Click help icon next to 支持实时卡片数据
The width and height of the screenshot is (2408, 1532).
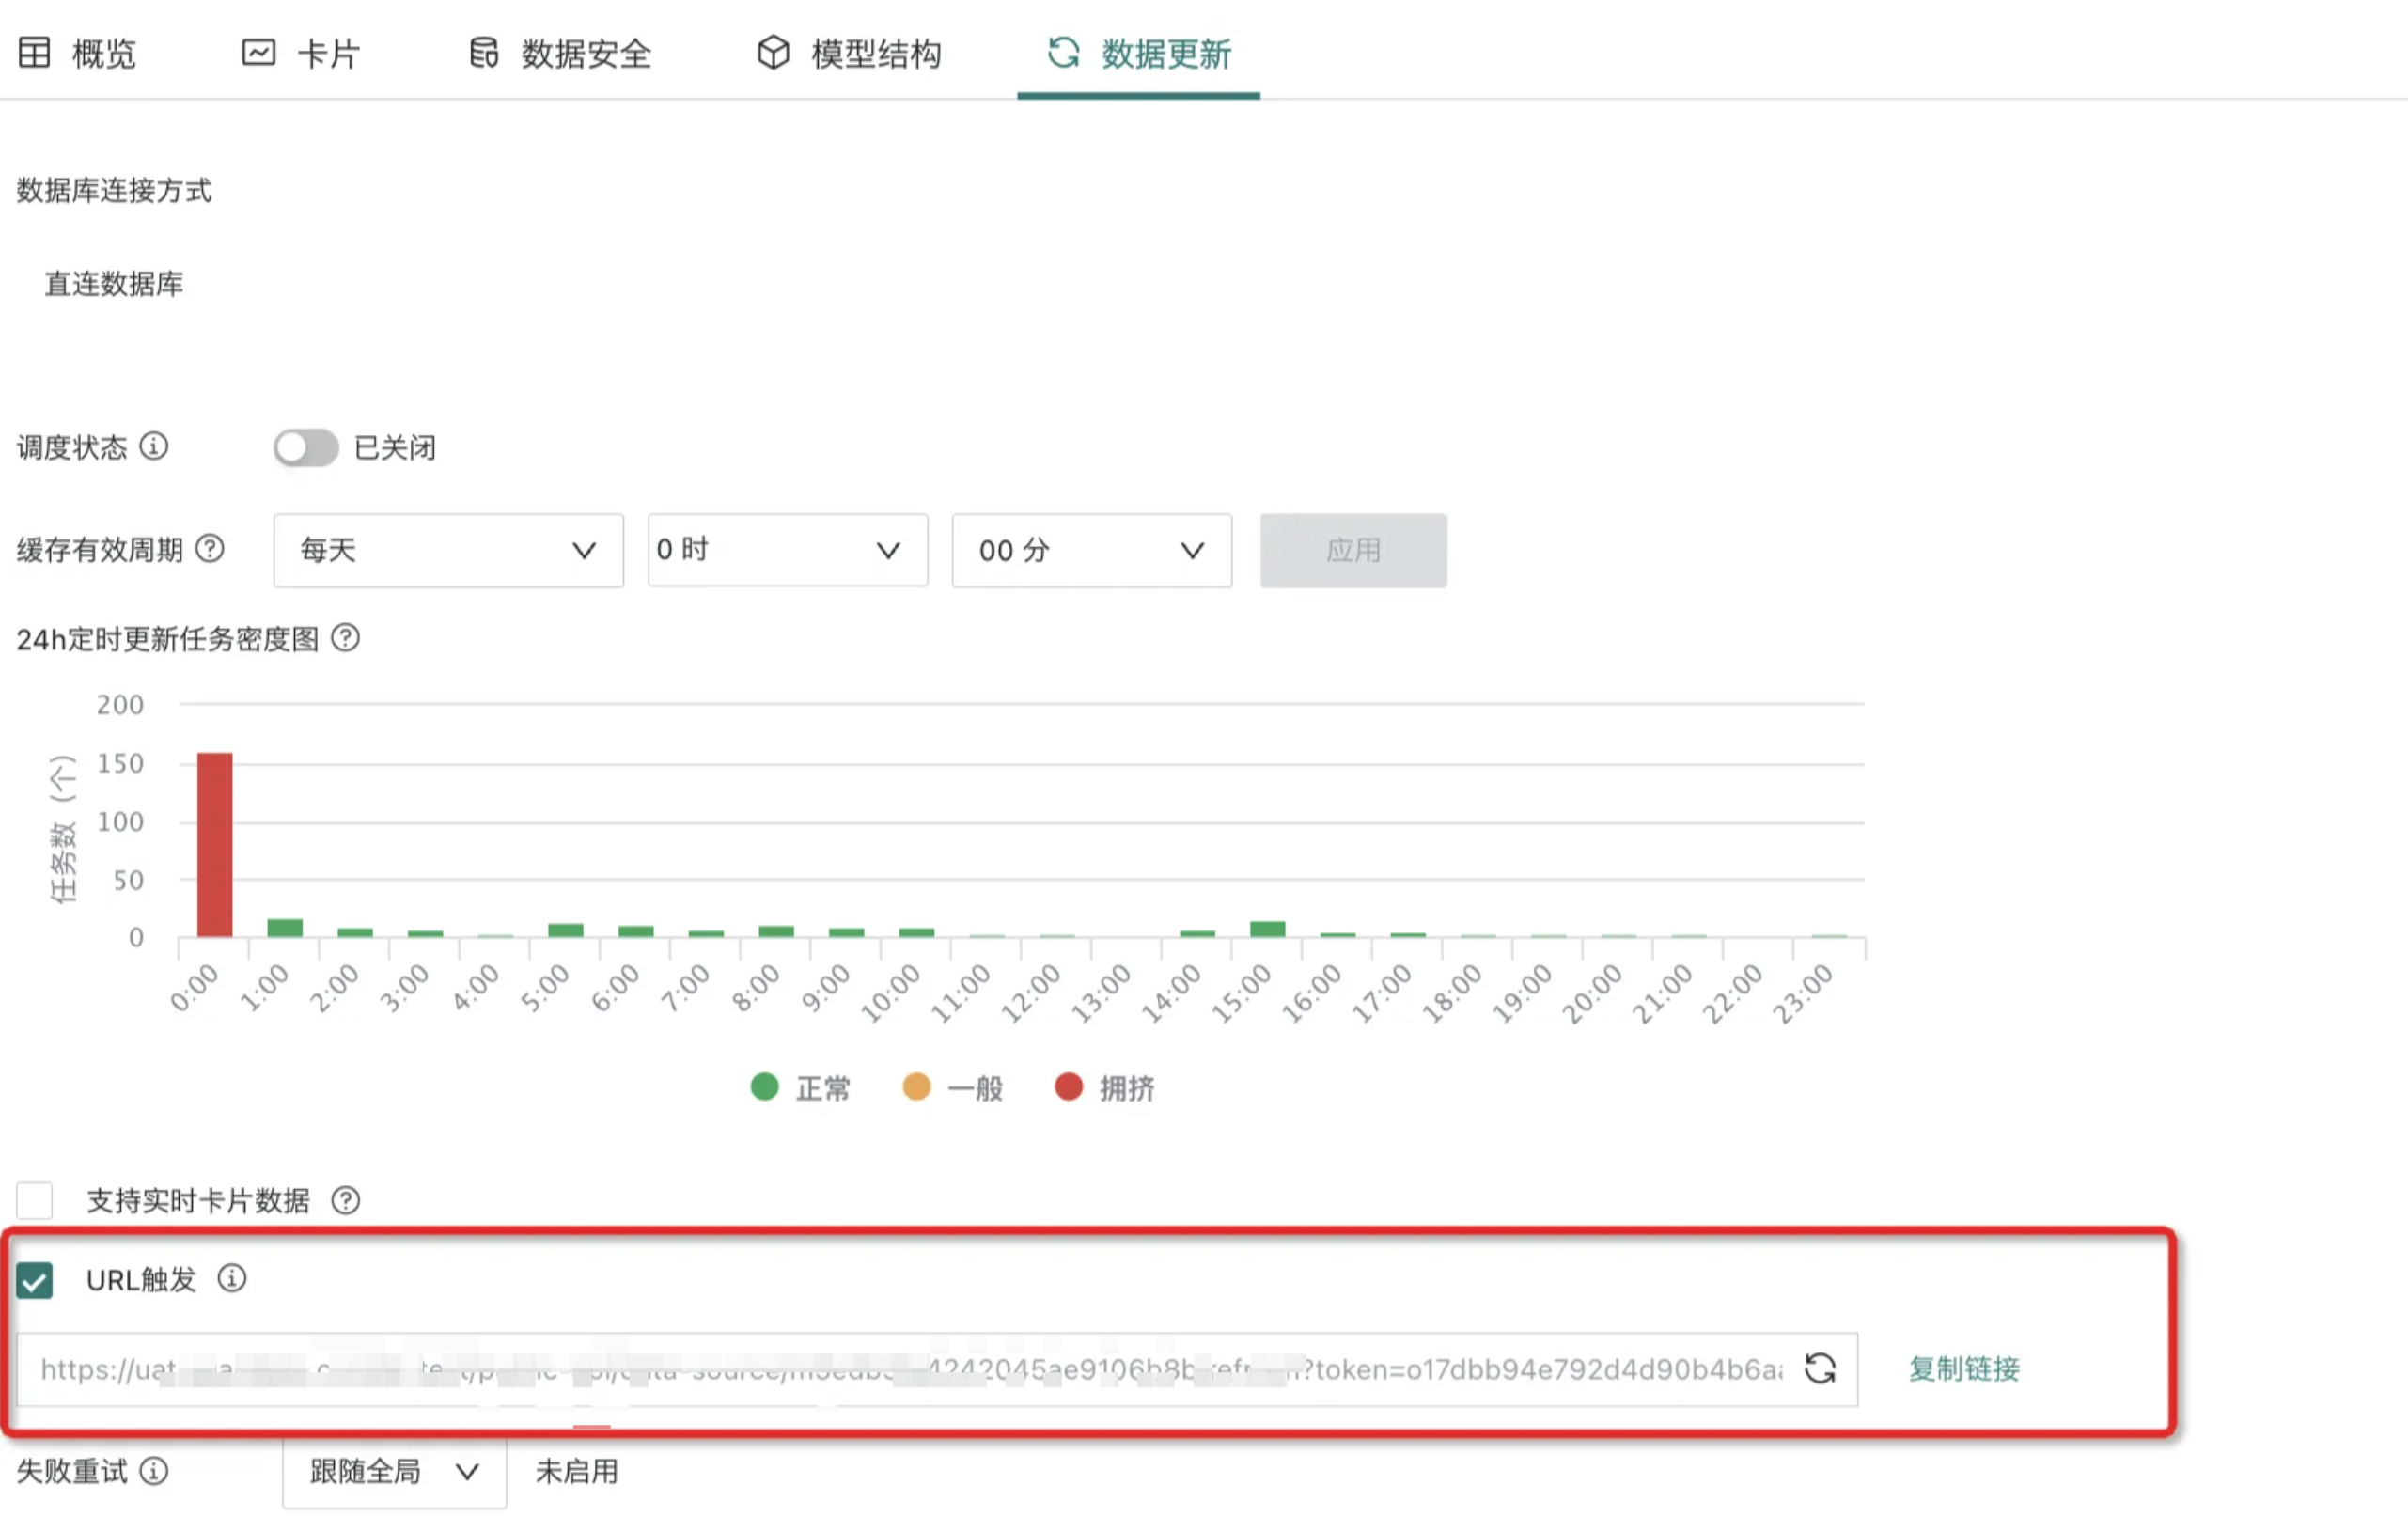pyautogui.click(x=346, y=1200)
